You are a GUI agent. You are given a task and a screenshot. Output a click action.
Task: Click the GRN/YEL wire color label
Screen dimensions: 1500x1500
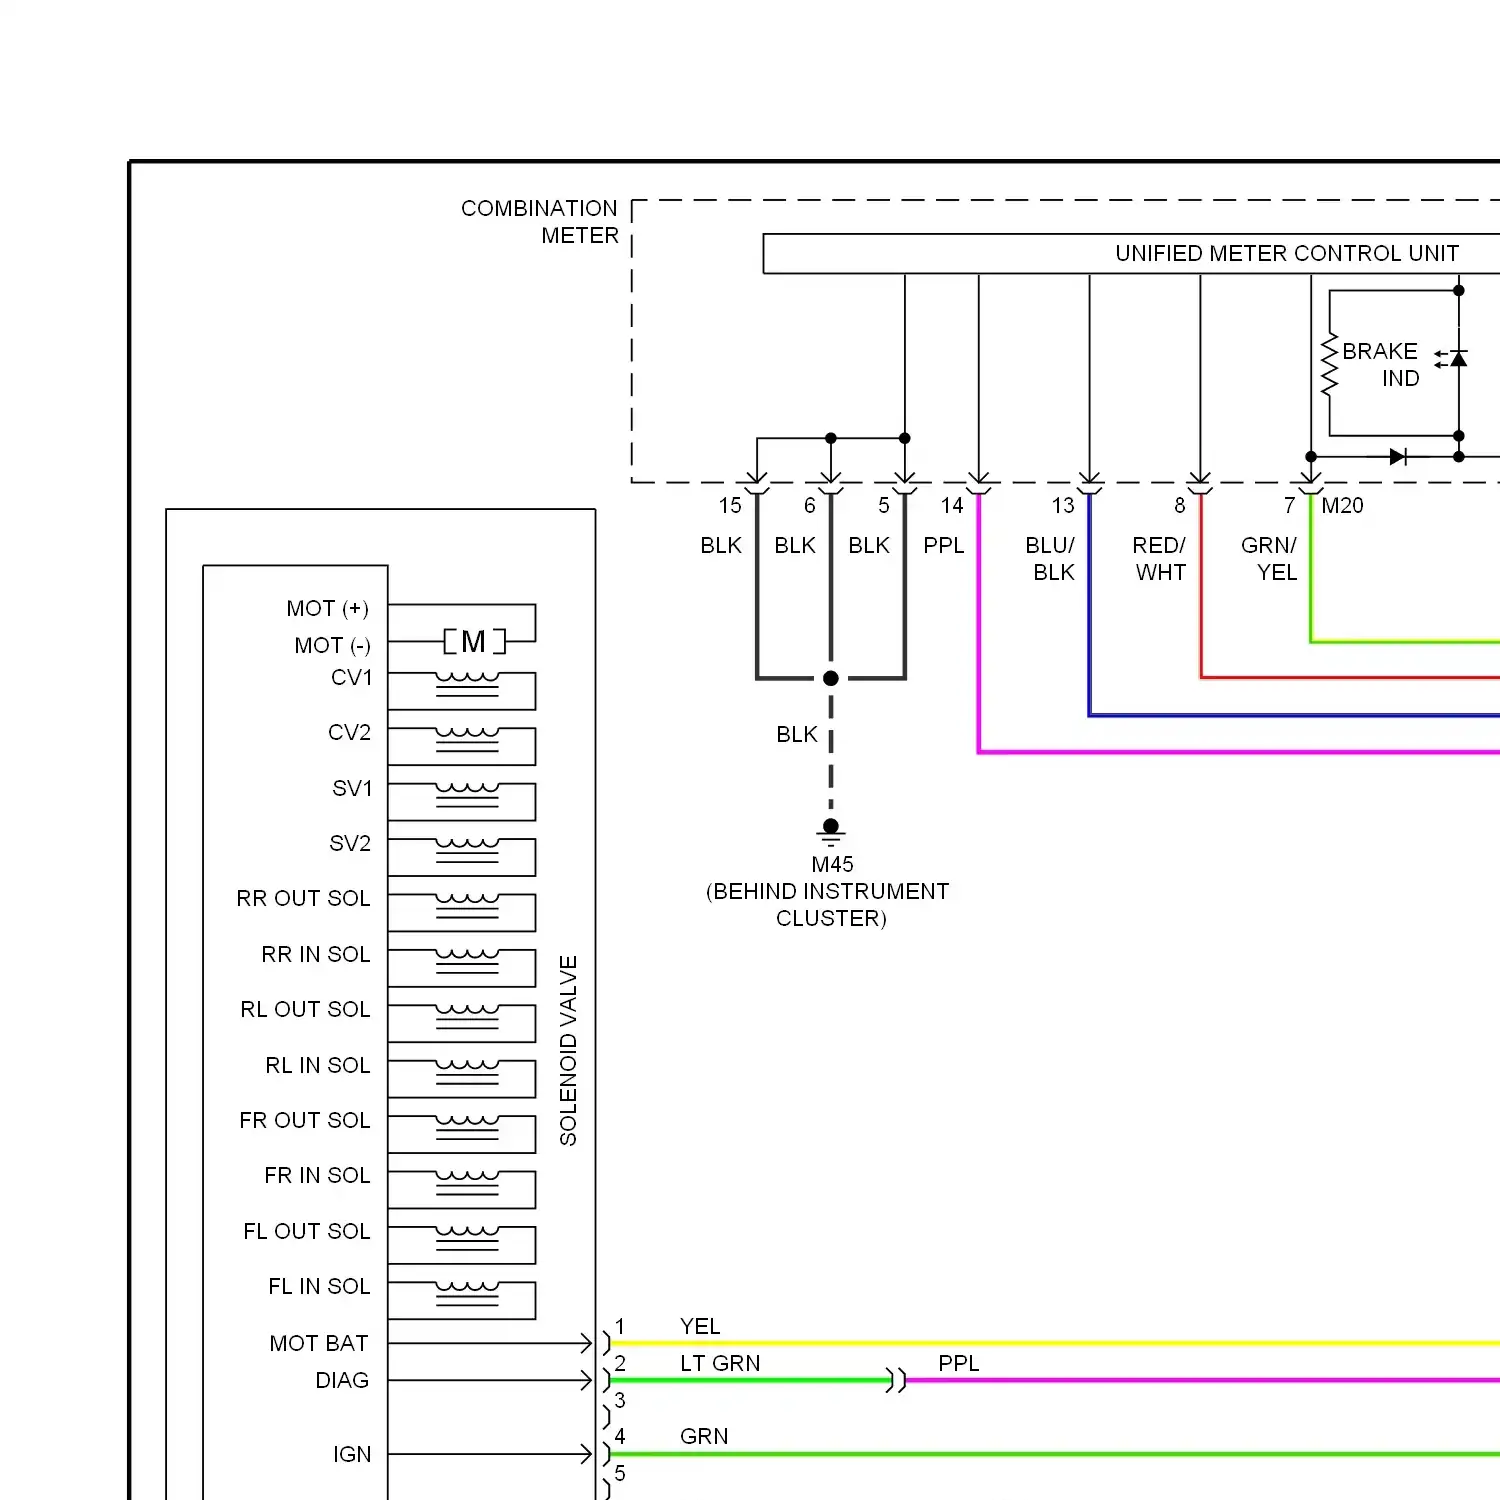[x=1270, y=559]
